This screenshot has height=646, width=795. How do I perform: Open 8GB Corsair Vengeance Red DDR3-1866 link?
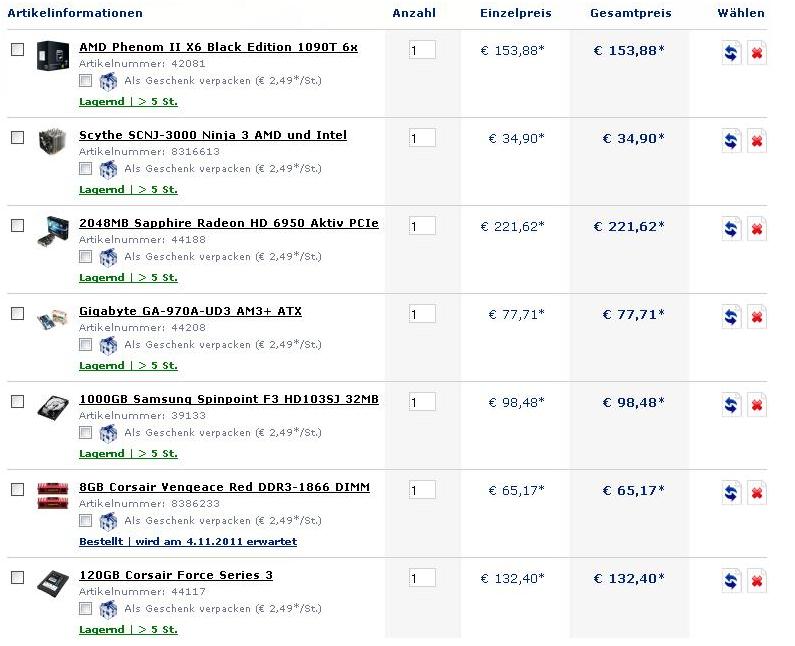pos(224,487)
